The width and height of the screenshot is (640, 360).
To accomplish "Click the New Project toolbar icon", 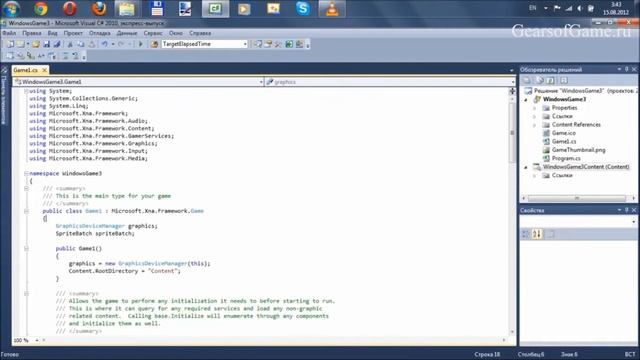I will [10, 44].
